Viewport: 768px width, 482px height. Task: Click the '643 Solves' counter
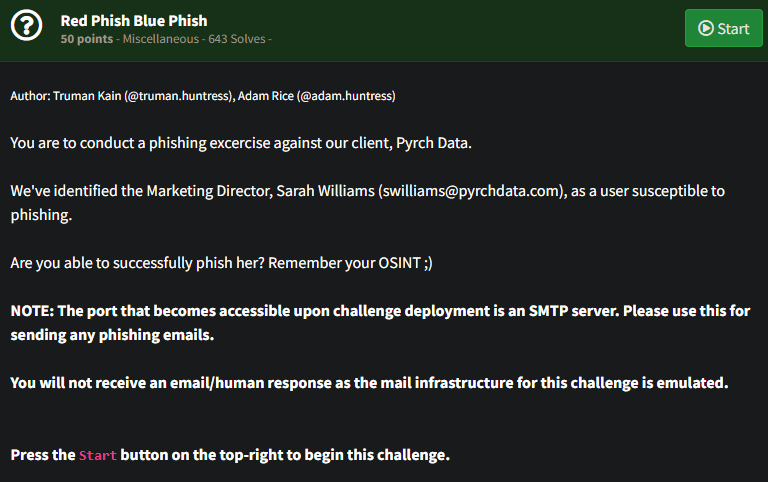pyautogui.click(x=236, y=39)
